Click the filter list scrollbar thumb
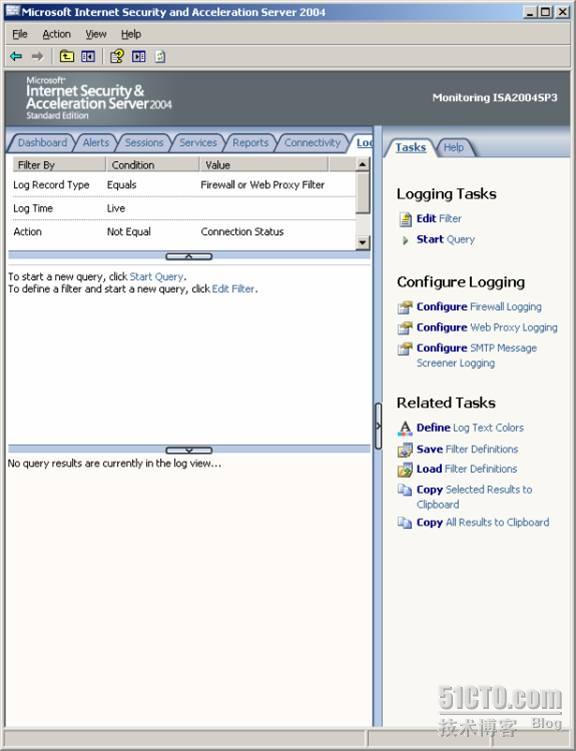 (363, 193)
